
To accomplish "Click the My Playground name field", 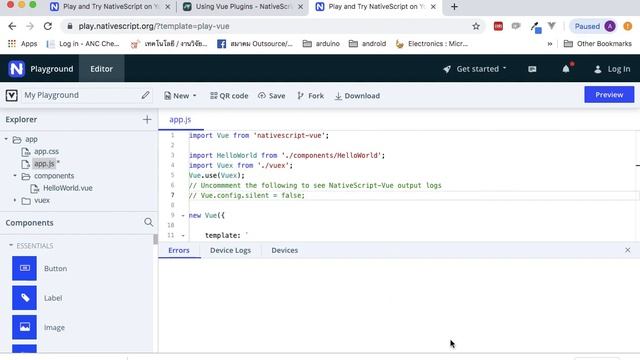I will pyautogui.click(x=80, y=95).
